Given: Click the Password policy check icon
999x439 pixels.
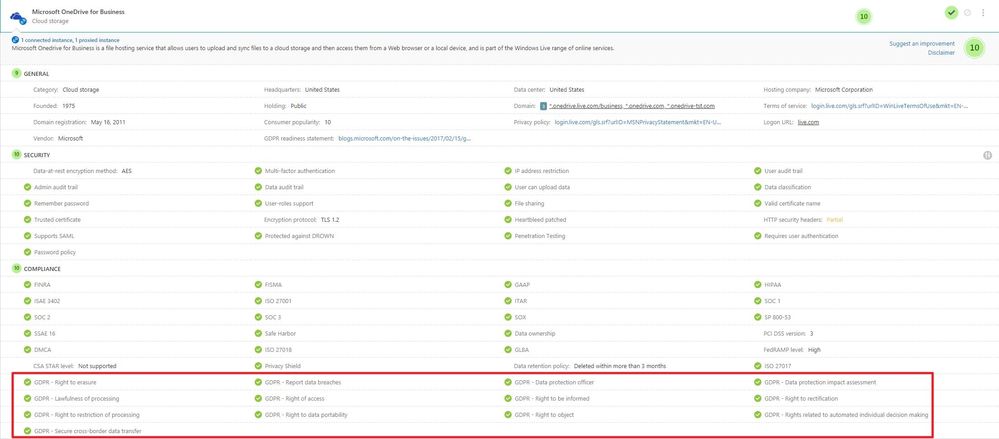Looking at the screenshot, I should (x=27, y=252).
